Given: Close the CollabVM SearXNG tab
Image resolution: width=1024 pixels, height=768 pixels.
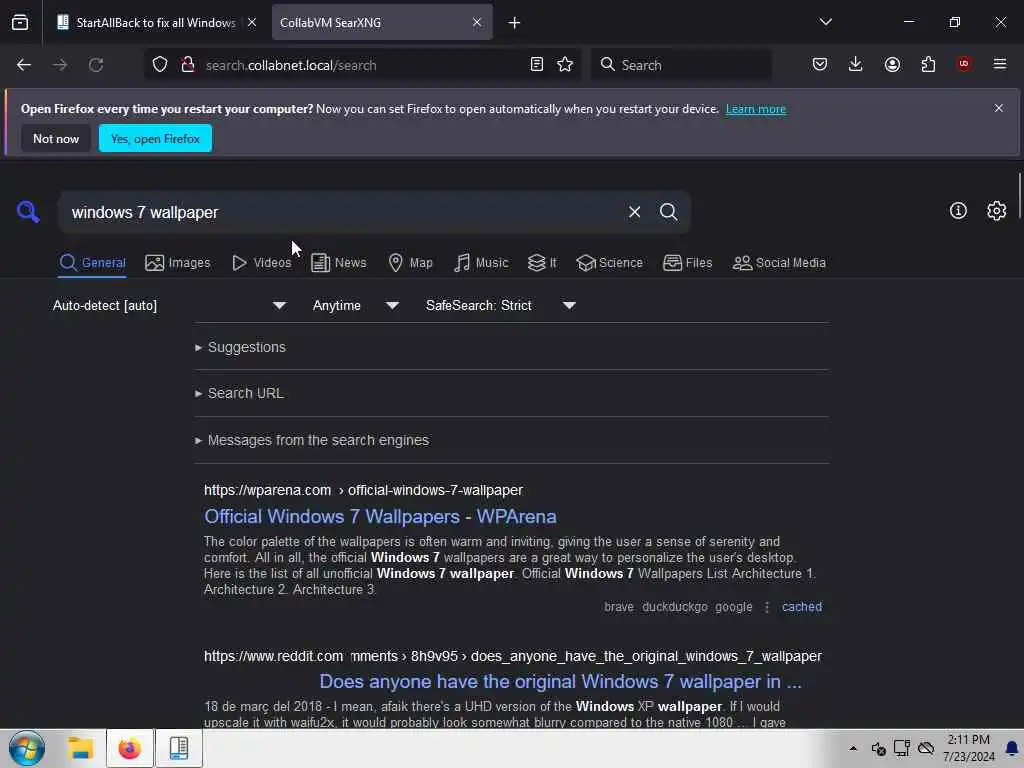Looking at the screenshot, I should coord(477,22).
